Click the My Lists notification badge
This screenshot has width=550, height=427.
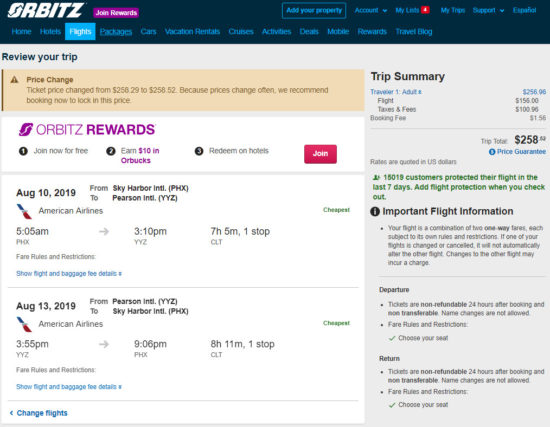[x=425, y=10]
